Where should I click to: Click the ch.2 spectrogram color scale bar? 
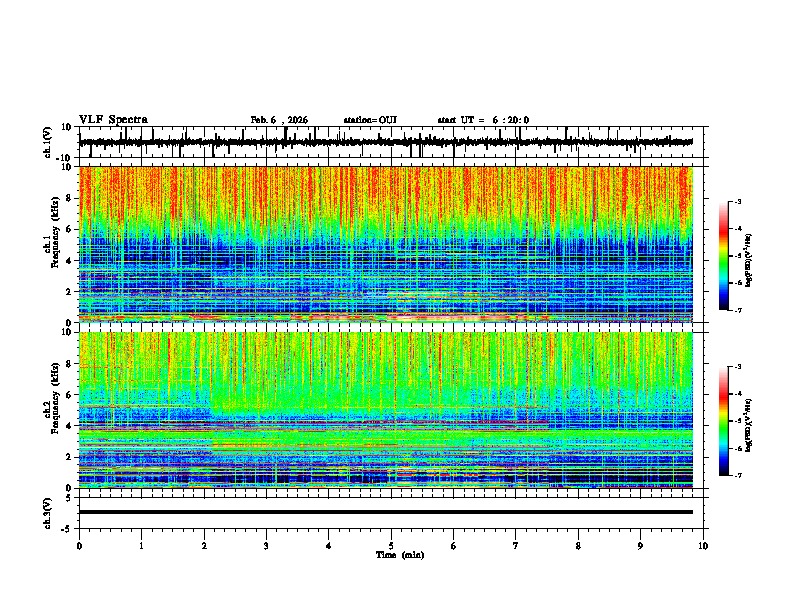(x=723, y=421)
